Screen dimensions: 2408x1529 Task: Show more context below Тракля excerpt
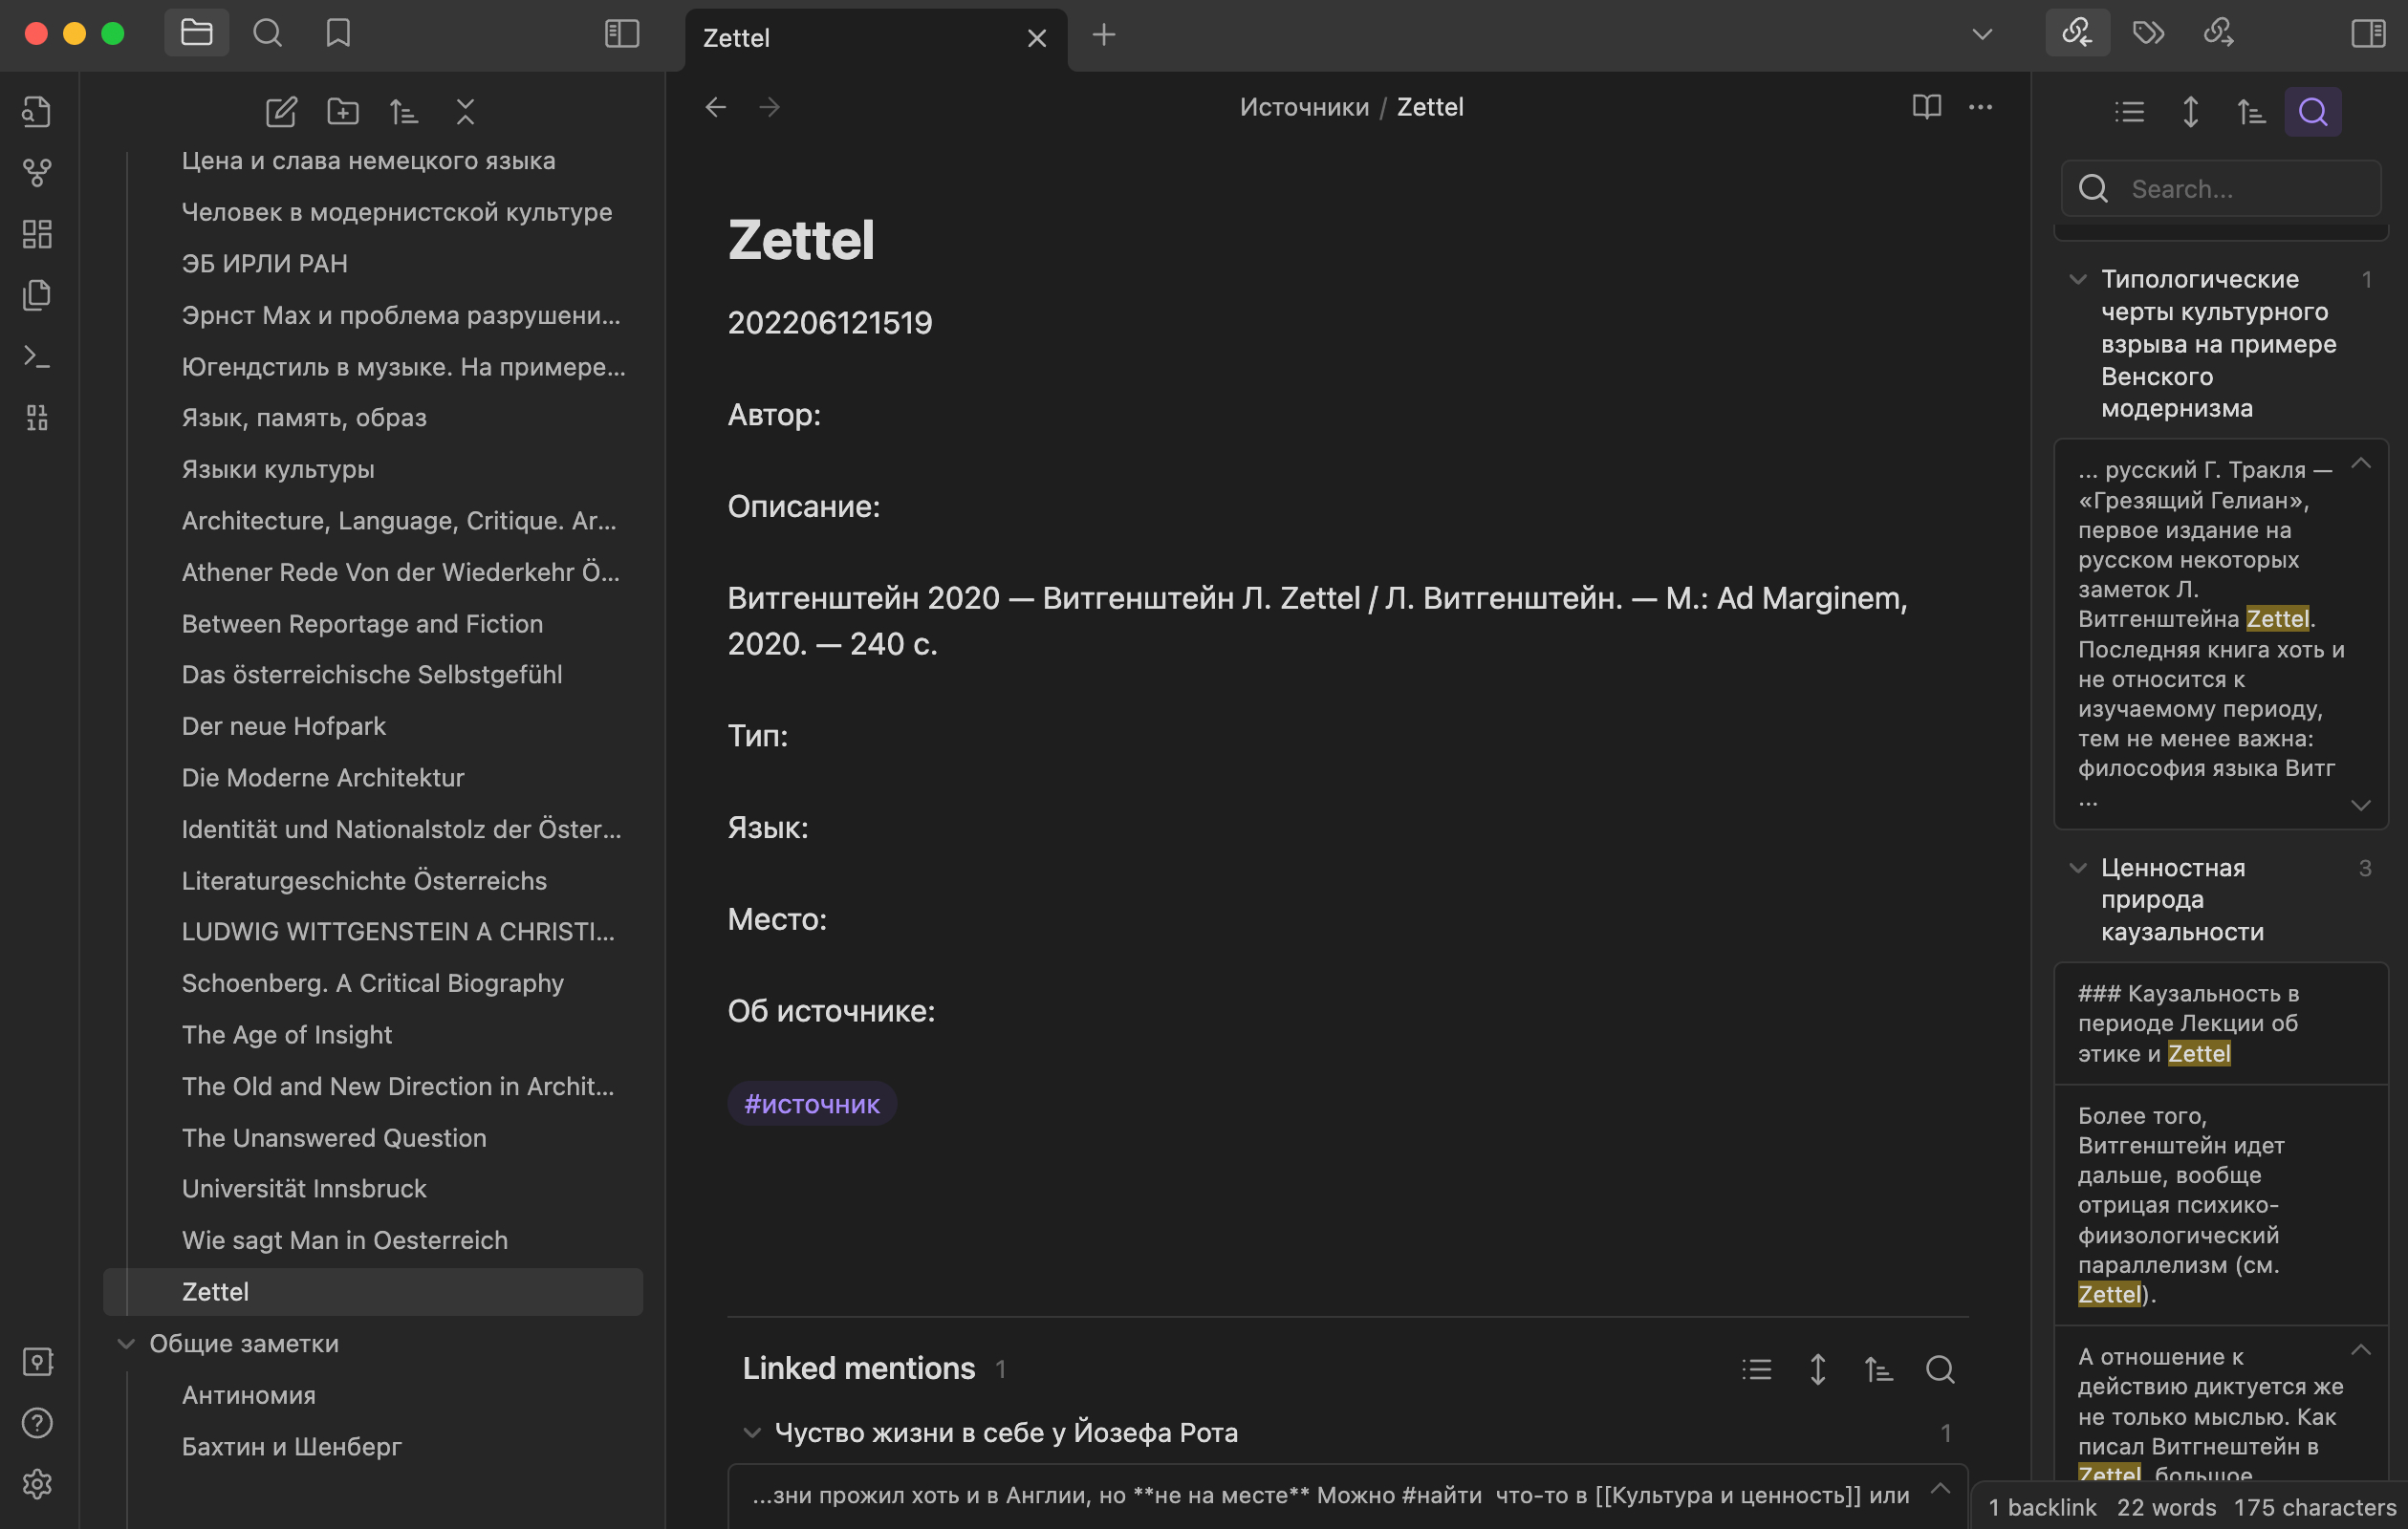coord(2360,805)
